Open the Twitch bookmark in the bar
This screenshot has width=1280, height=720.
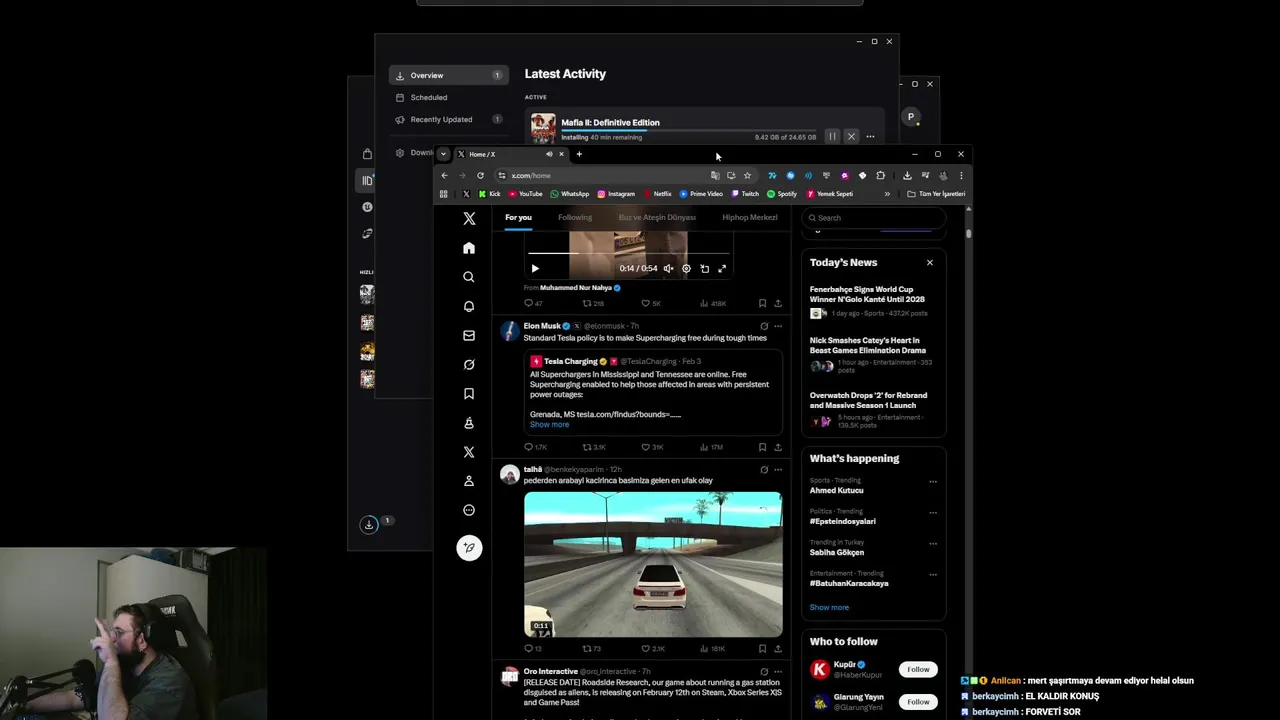[745, 194]
